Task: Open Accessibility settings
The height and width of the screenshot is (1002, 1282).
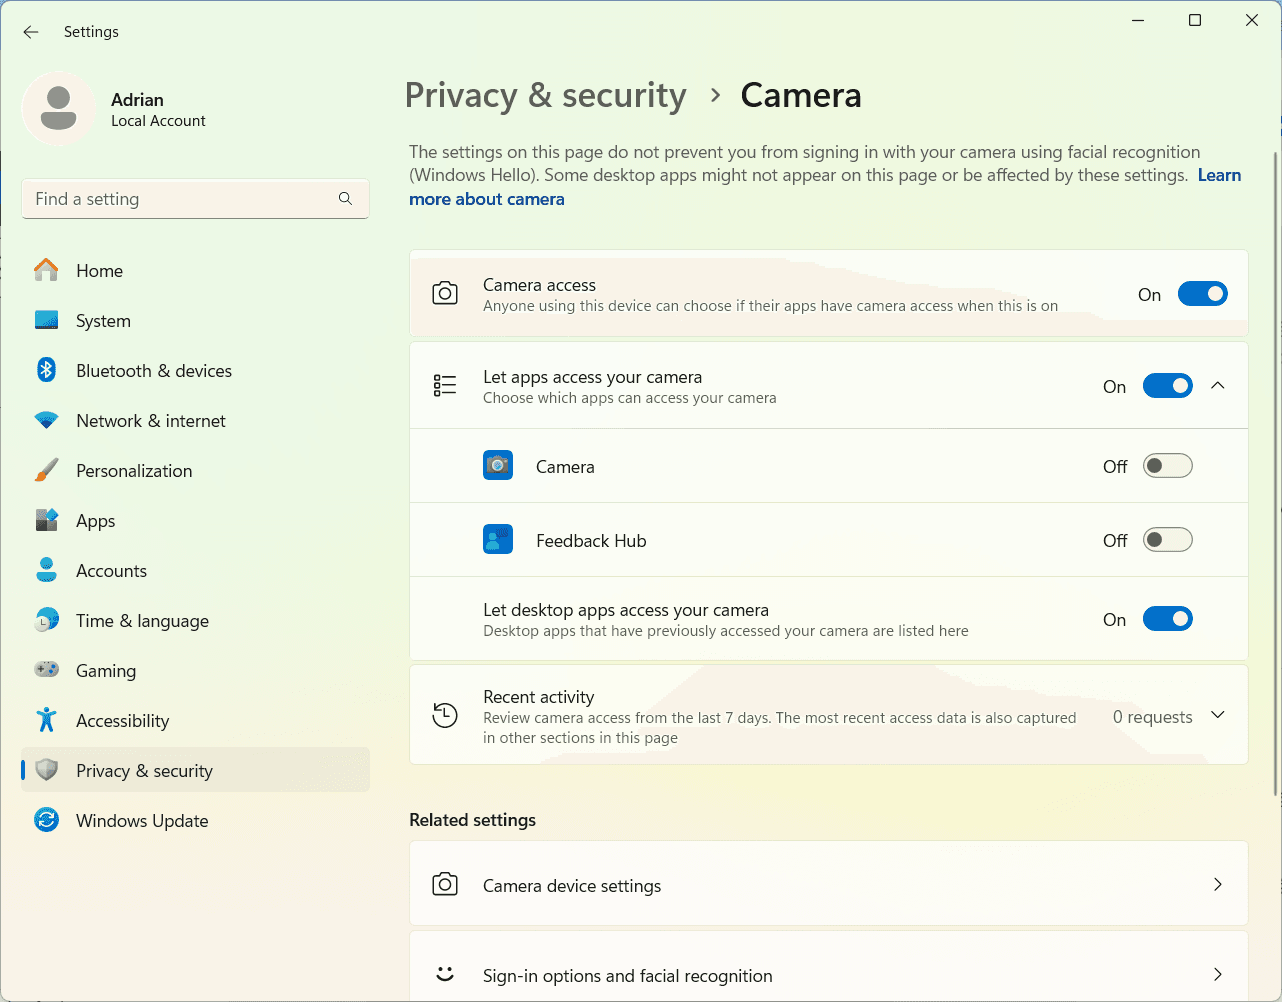Action: 195,720
